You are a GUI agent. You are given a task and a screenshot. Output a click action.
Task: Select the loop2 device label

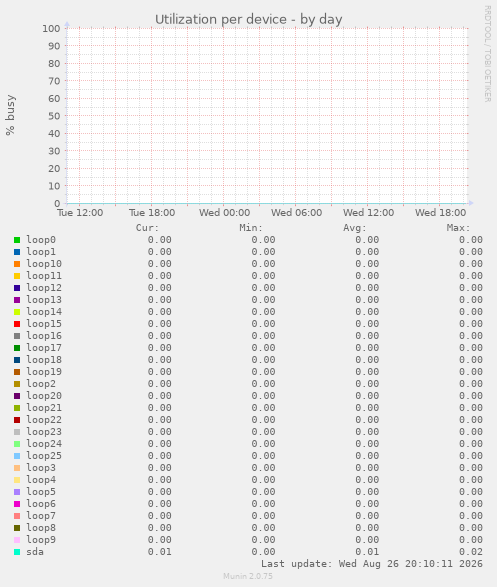pos(41,383)
